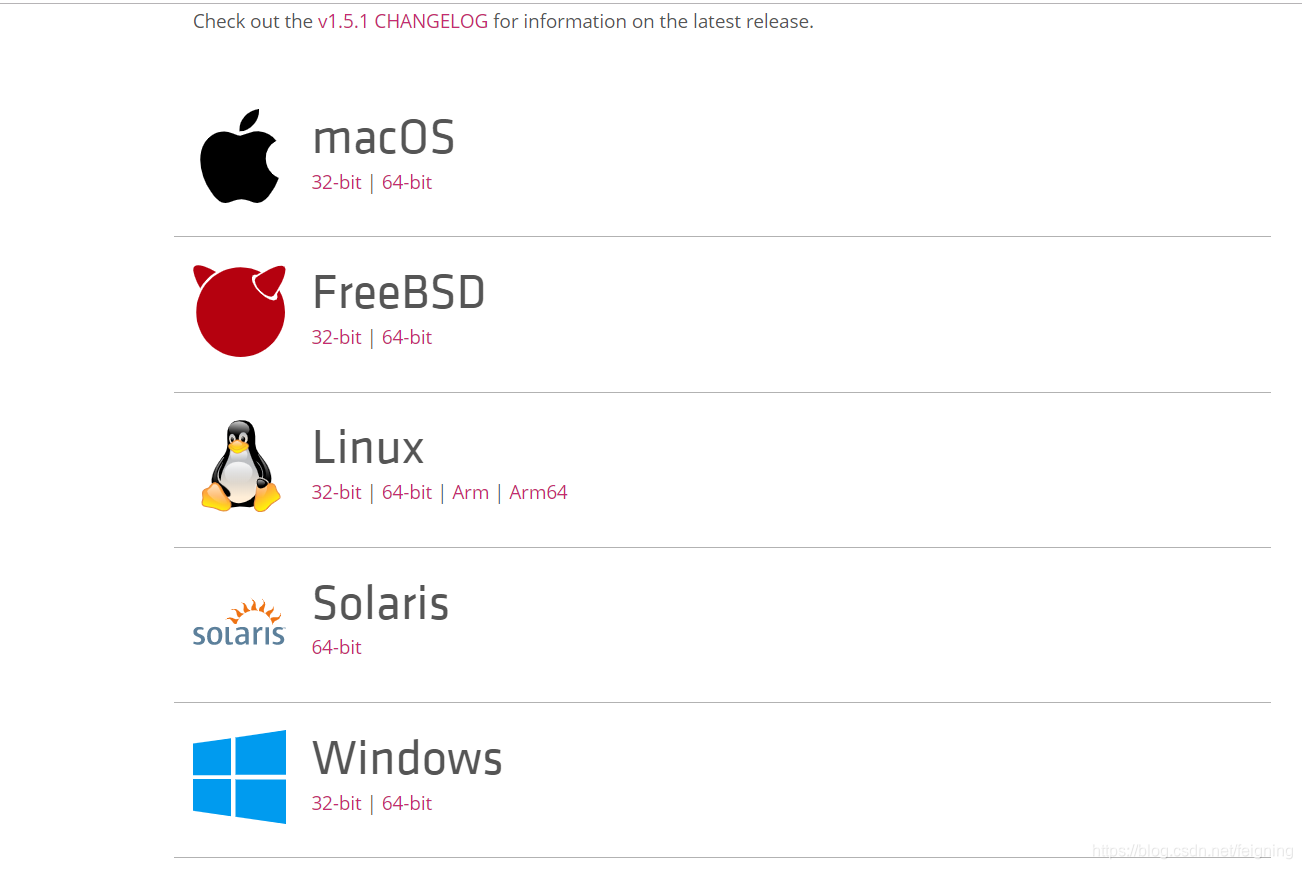Click the red FreeBSD devil logo
This screenshot has height=869, width=1302.
pyautogui.click(x=239, y=311)
